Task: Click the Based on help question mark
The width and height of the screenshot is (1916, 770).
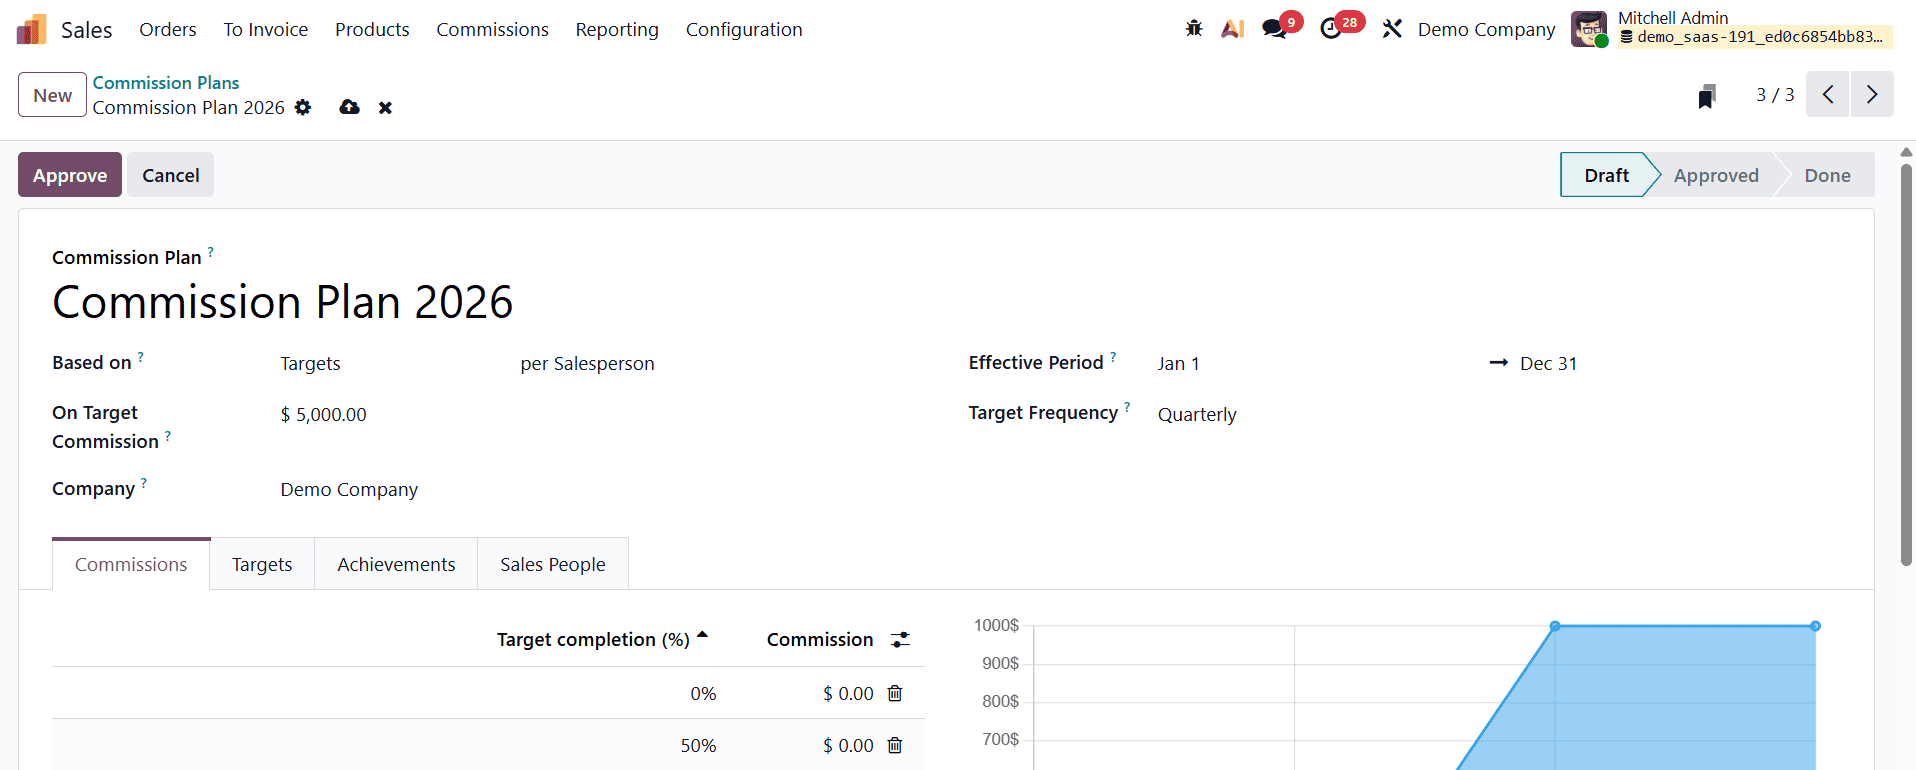Action: pos(140,357)
